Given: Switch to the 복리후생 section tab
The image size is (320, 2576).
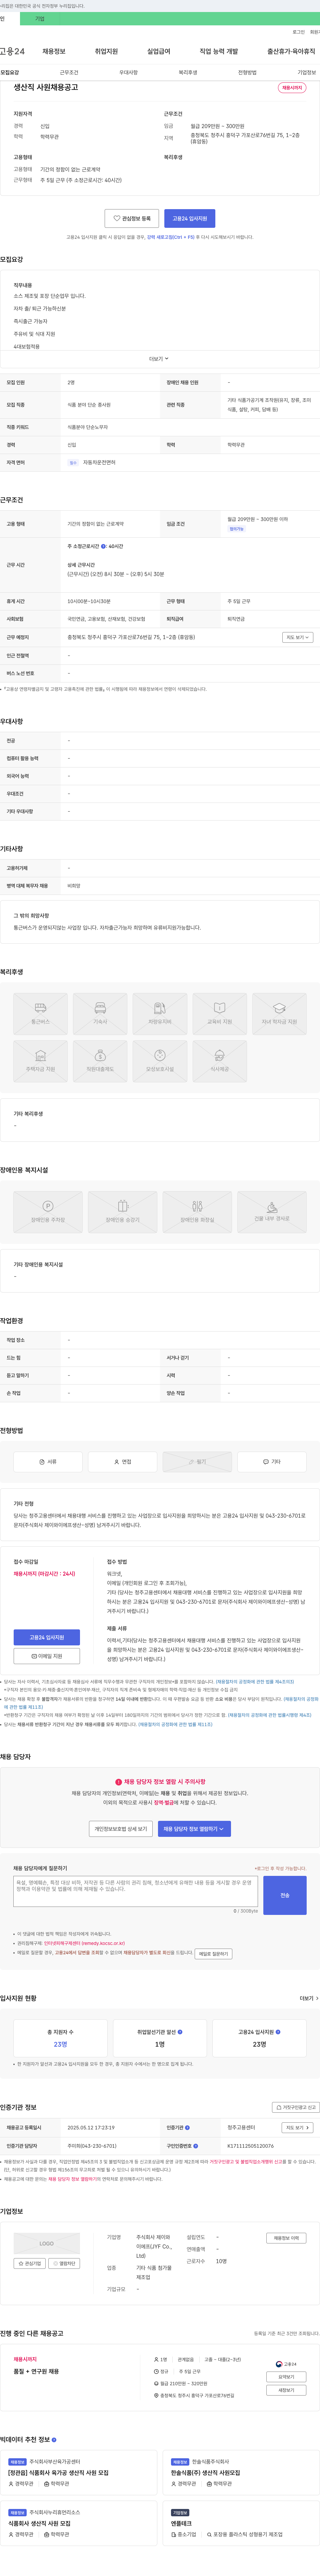Looking at the screenshot, I should 188,72.
